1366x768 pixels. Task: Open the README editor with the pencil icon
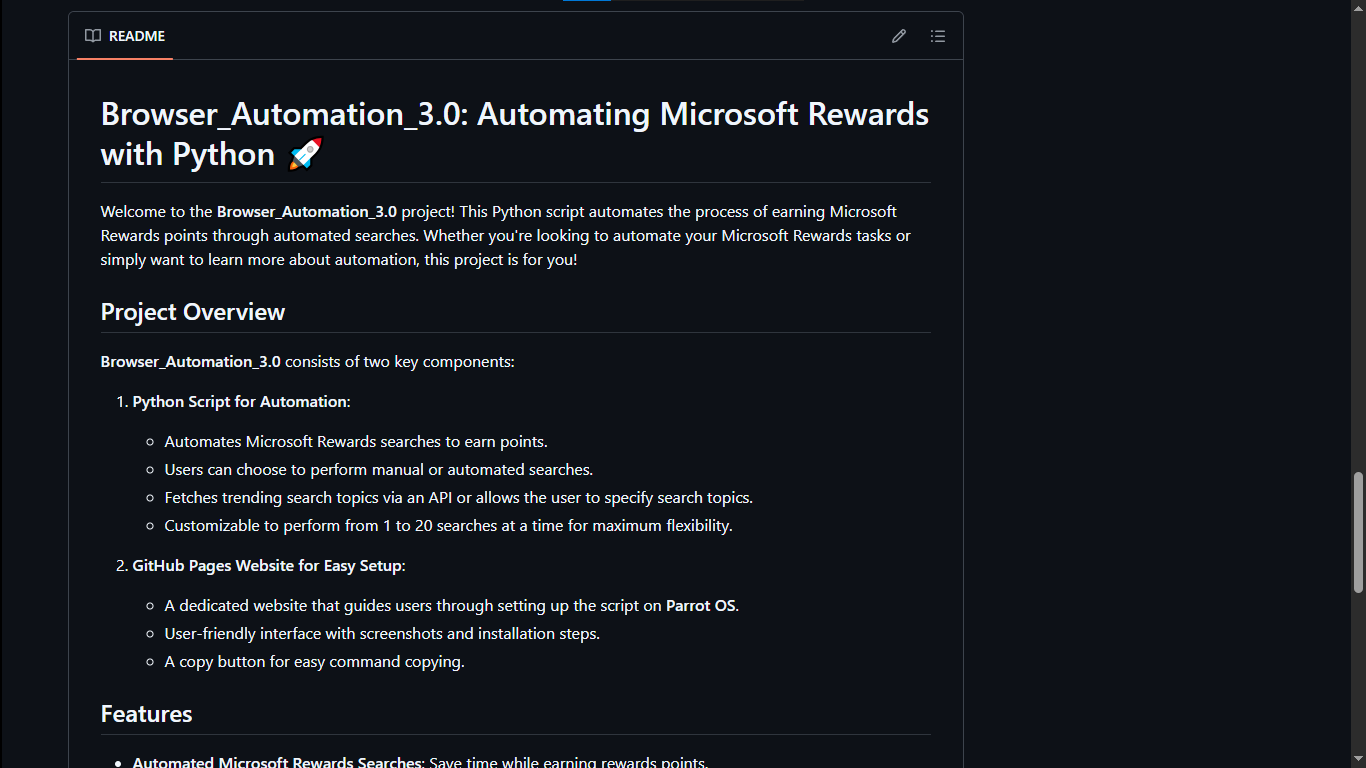coord(898,35)
